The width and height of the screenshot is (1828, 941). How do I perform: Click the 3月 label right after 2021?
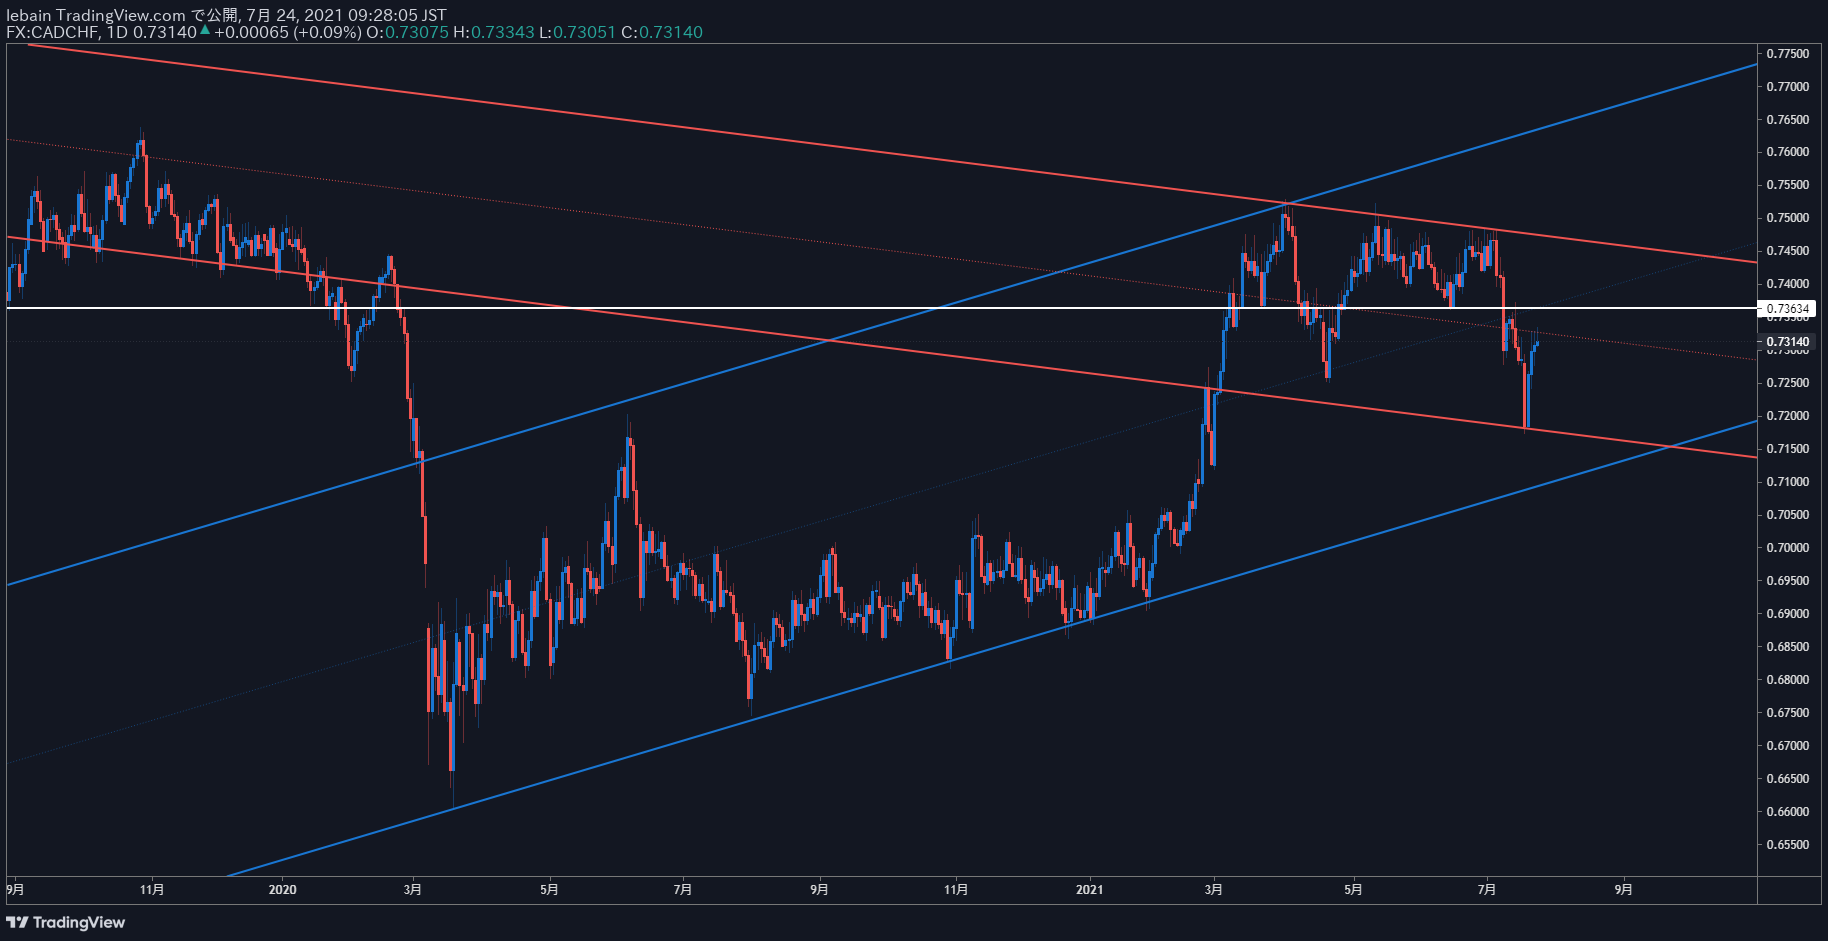tap(1214, 889)
